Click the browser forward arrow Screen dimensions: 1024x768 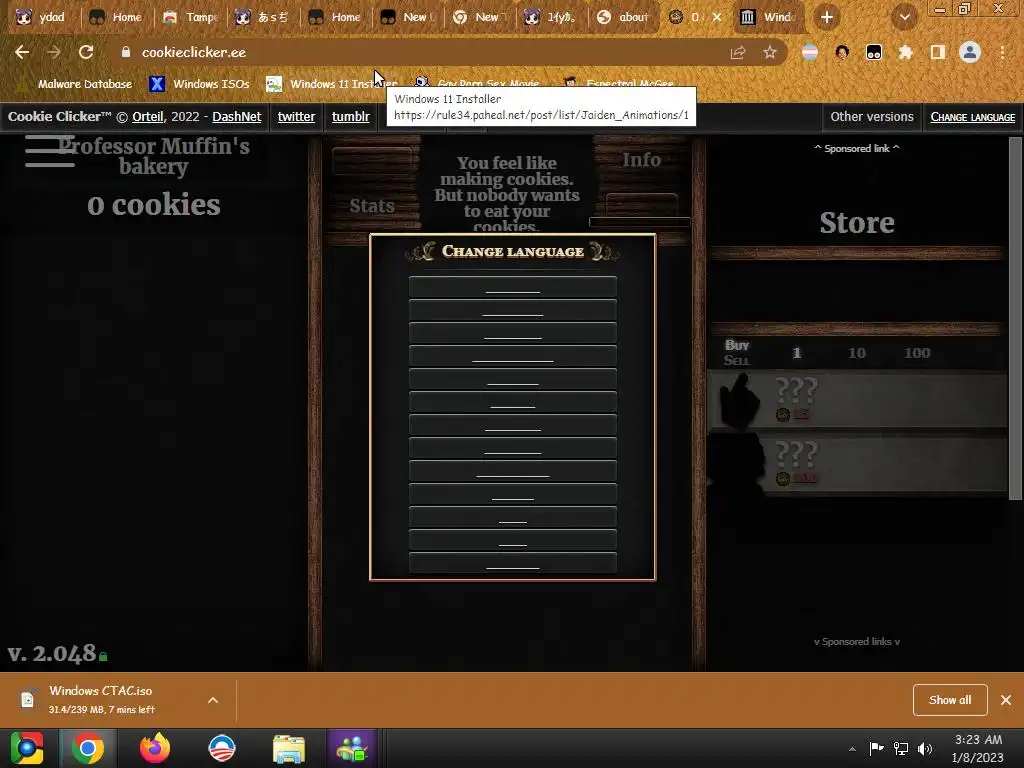tap(54, 52)
